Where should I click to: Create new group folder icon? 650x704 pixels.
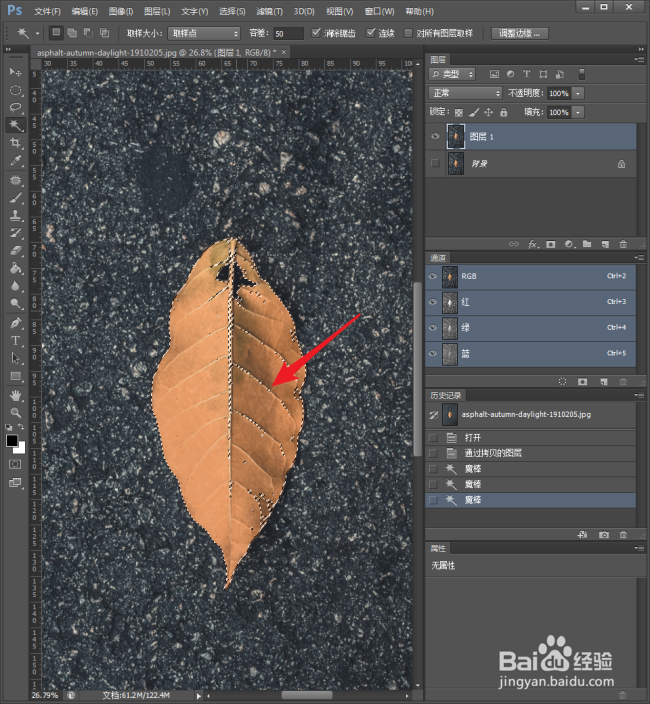pos(587,244)
